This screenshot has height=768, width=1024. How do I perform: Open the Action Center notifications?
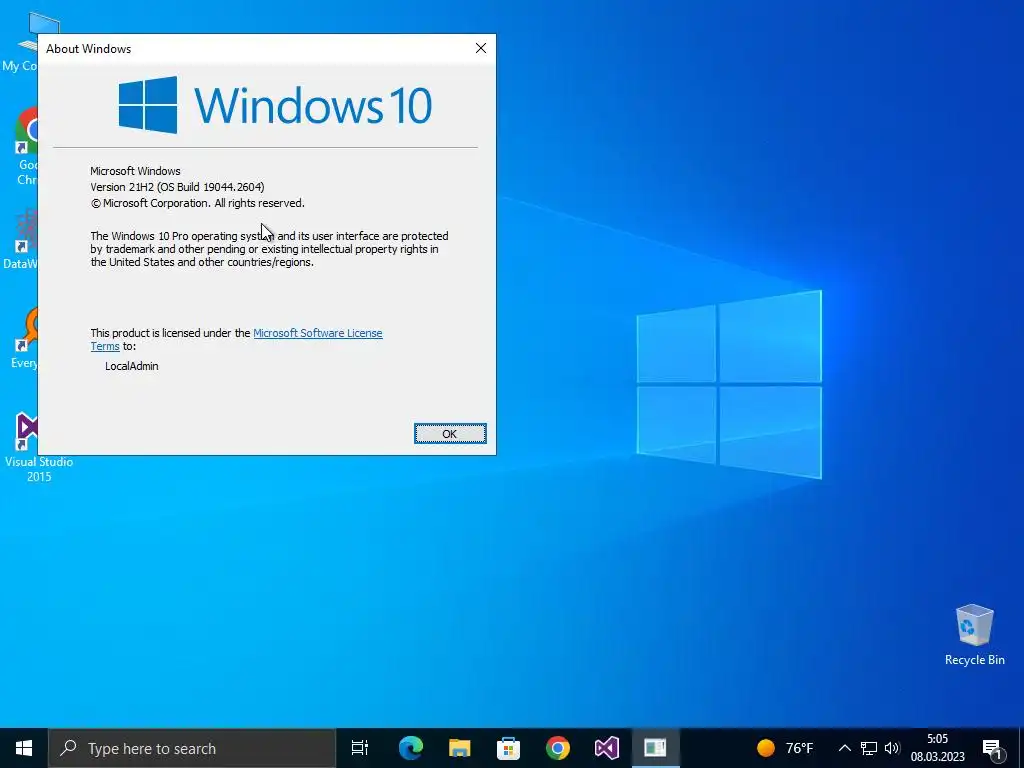992,748
